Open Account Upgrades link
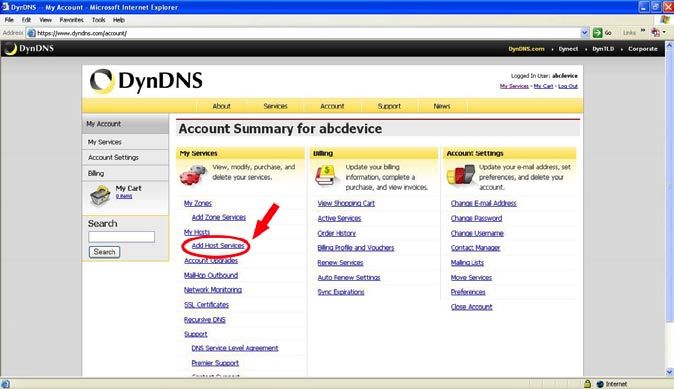Screen dimensions: 674x389 coord(211,260)
